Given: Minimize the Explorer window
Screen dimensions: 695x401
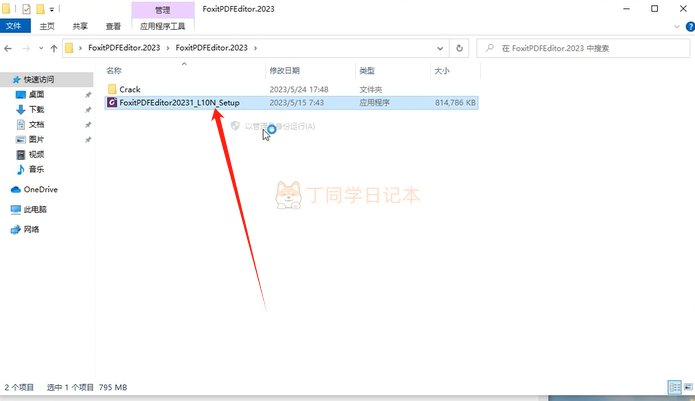Looking at the screenshot, I should (x=626, y=8).
